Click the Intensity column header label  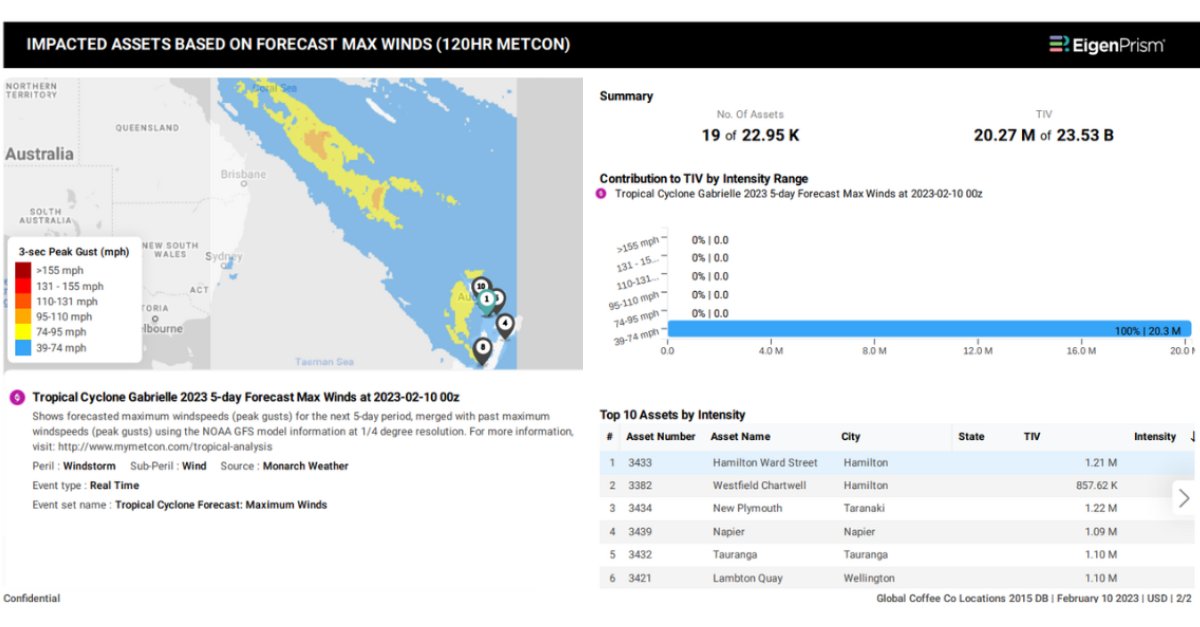click(1155, 437)
